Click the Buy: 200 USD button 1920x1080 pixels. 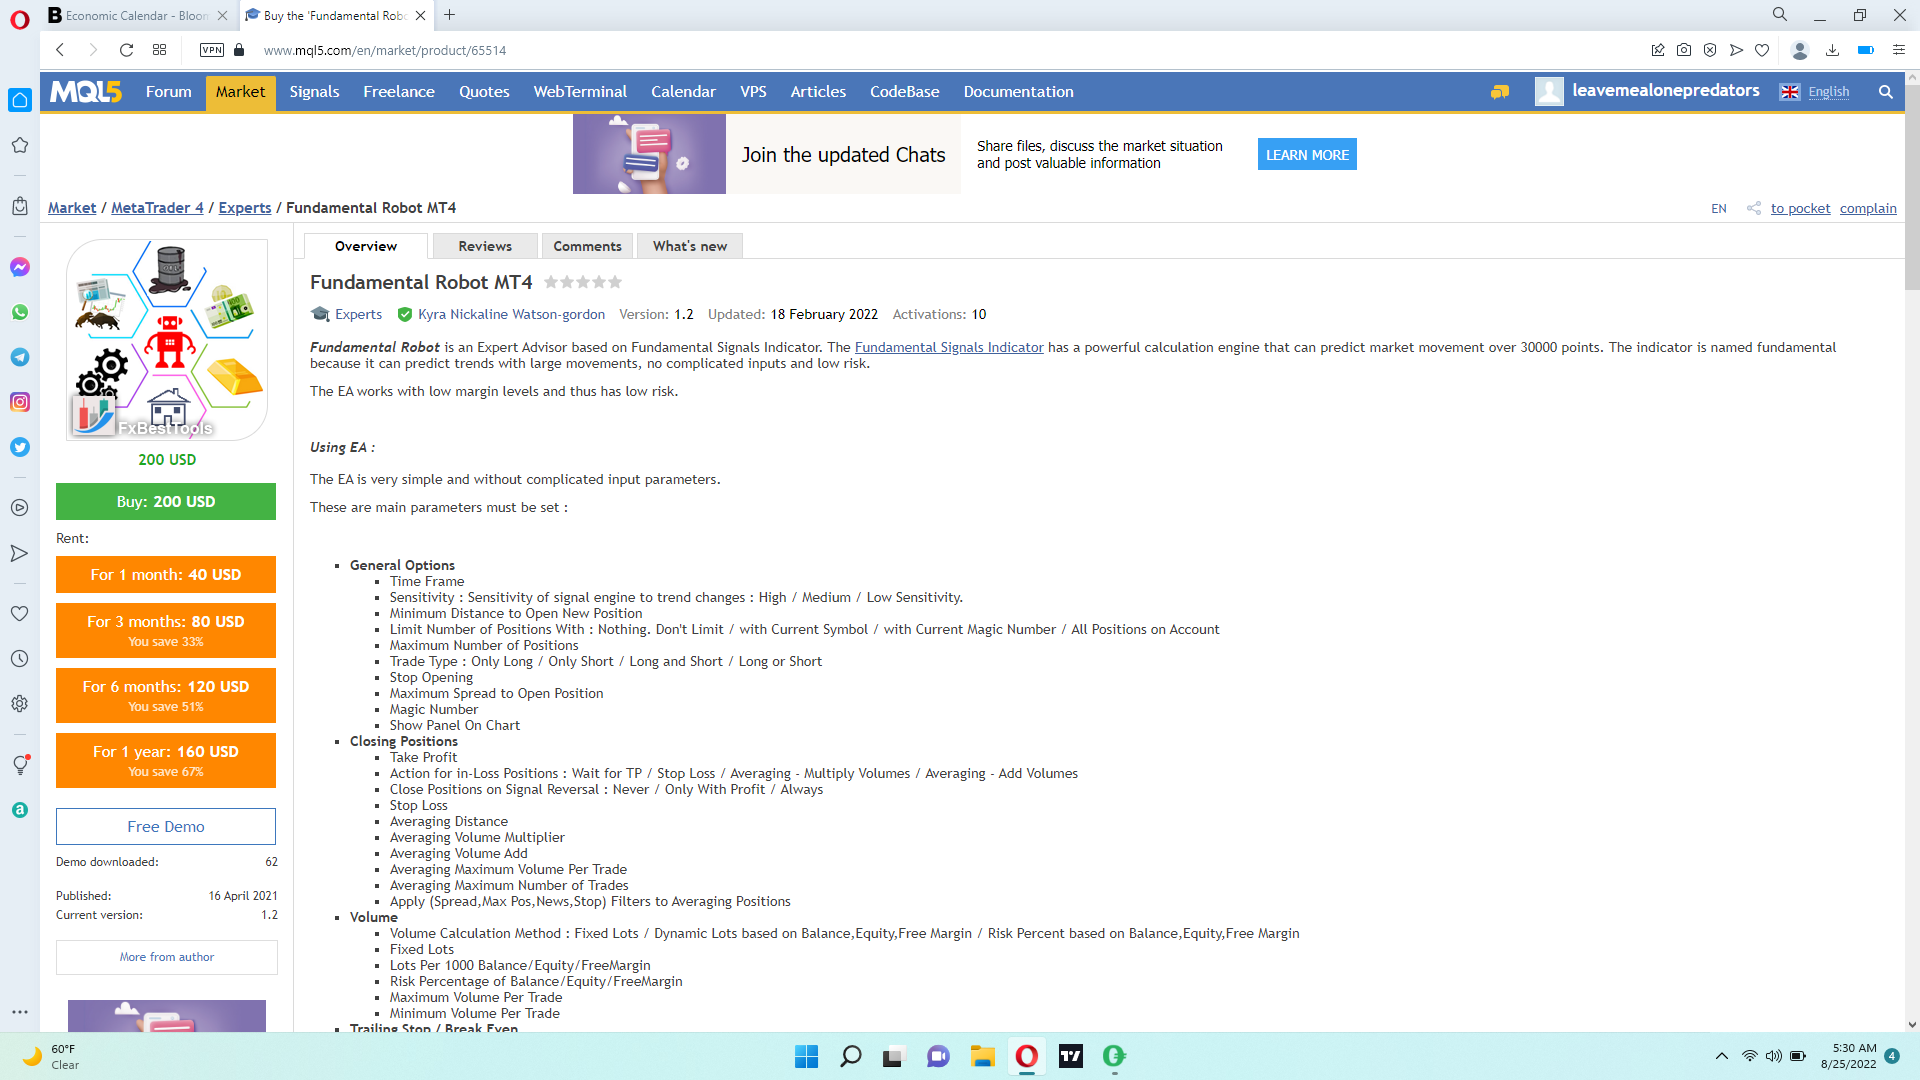click(166, 502)
